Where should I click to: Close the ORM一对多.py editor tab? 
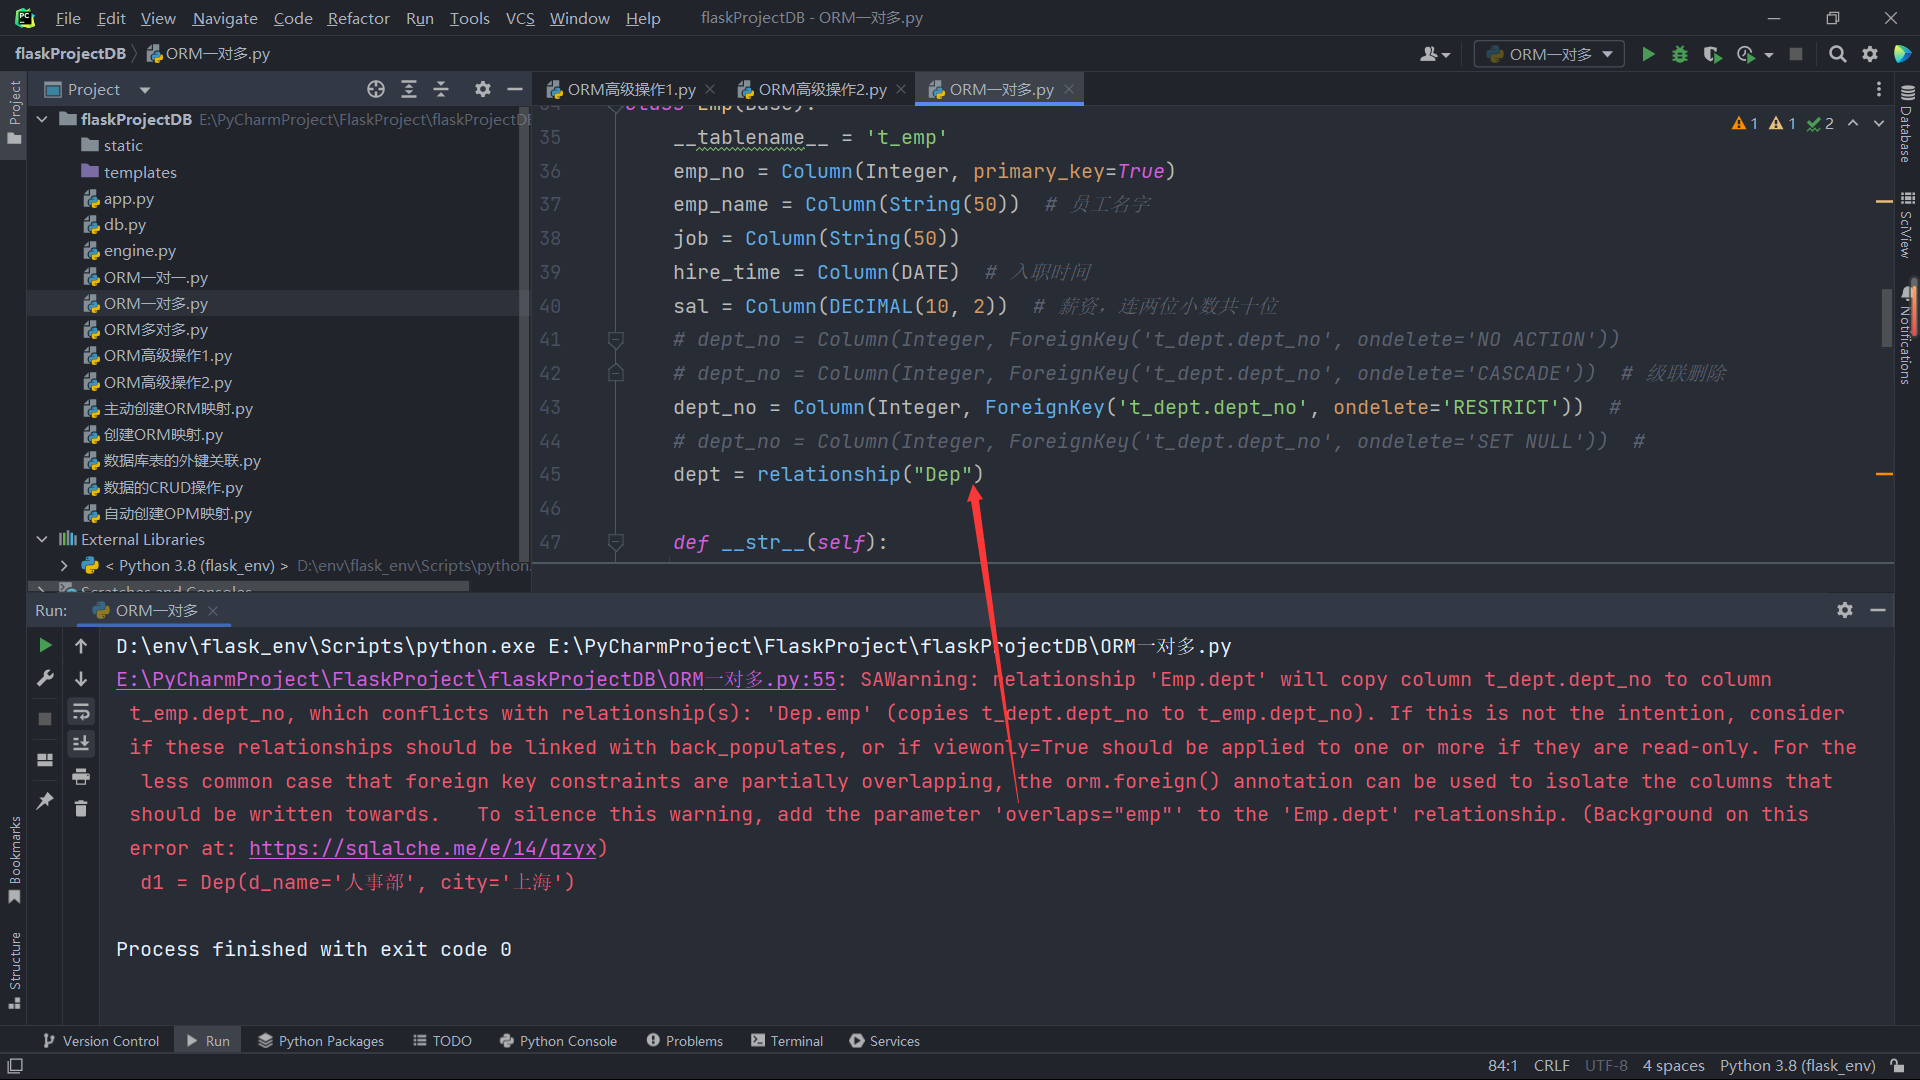(1069, 89)
